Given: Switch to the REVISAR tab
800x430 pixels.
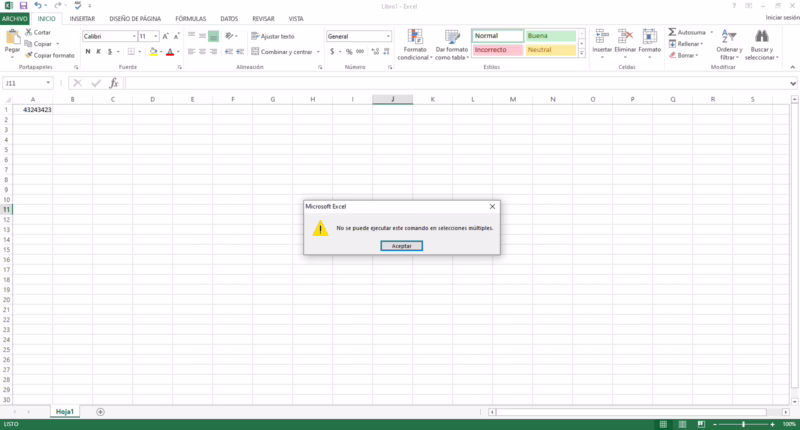Looking at the screenshot, I should [x=263, y=18].
